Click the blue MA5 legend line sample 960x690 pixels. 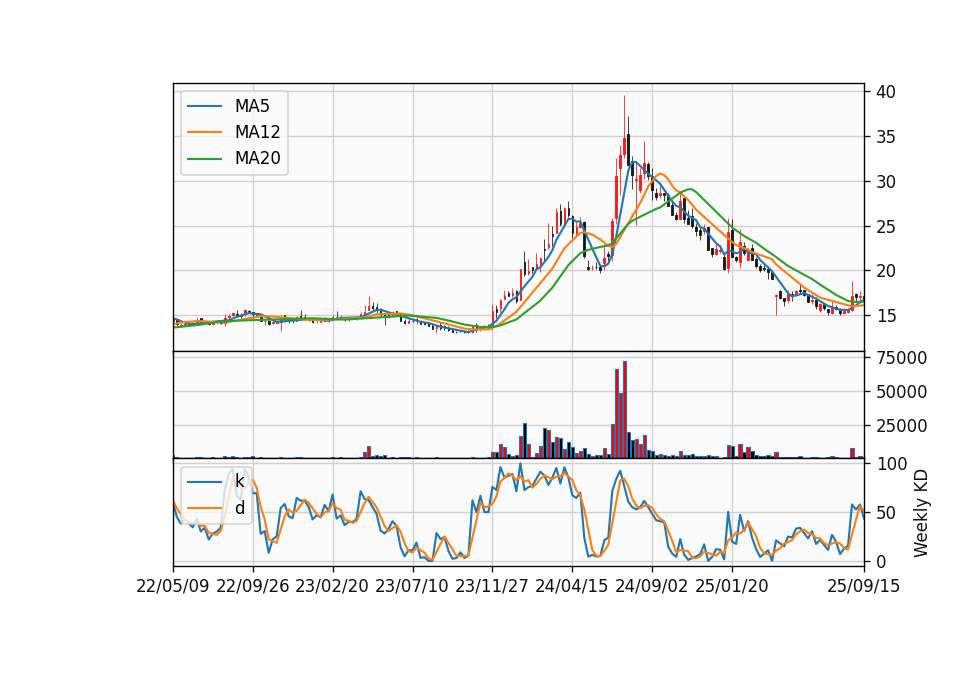[204, 106]
